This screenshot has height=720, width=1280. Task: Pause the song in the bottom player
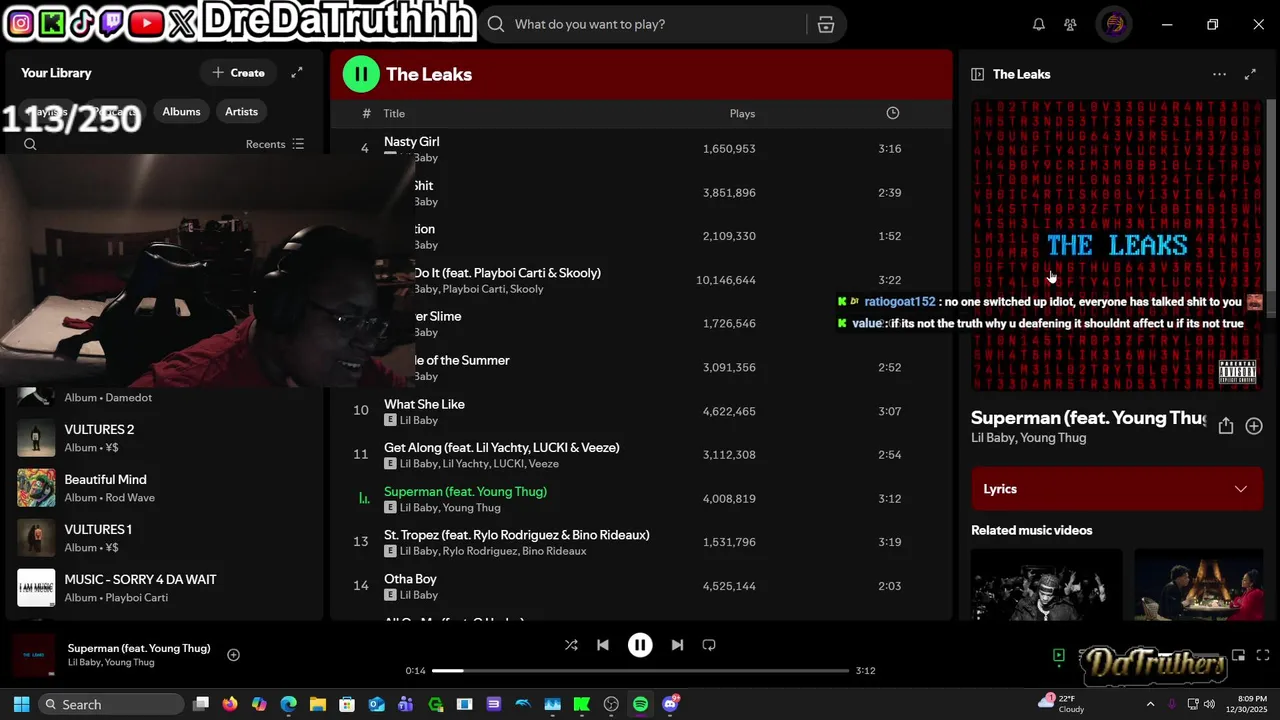click(x=640, y=645)
